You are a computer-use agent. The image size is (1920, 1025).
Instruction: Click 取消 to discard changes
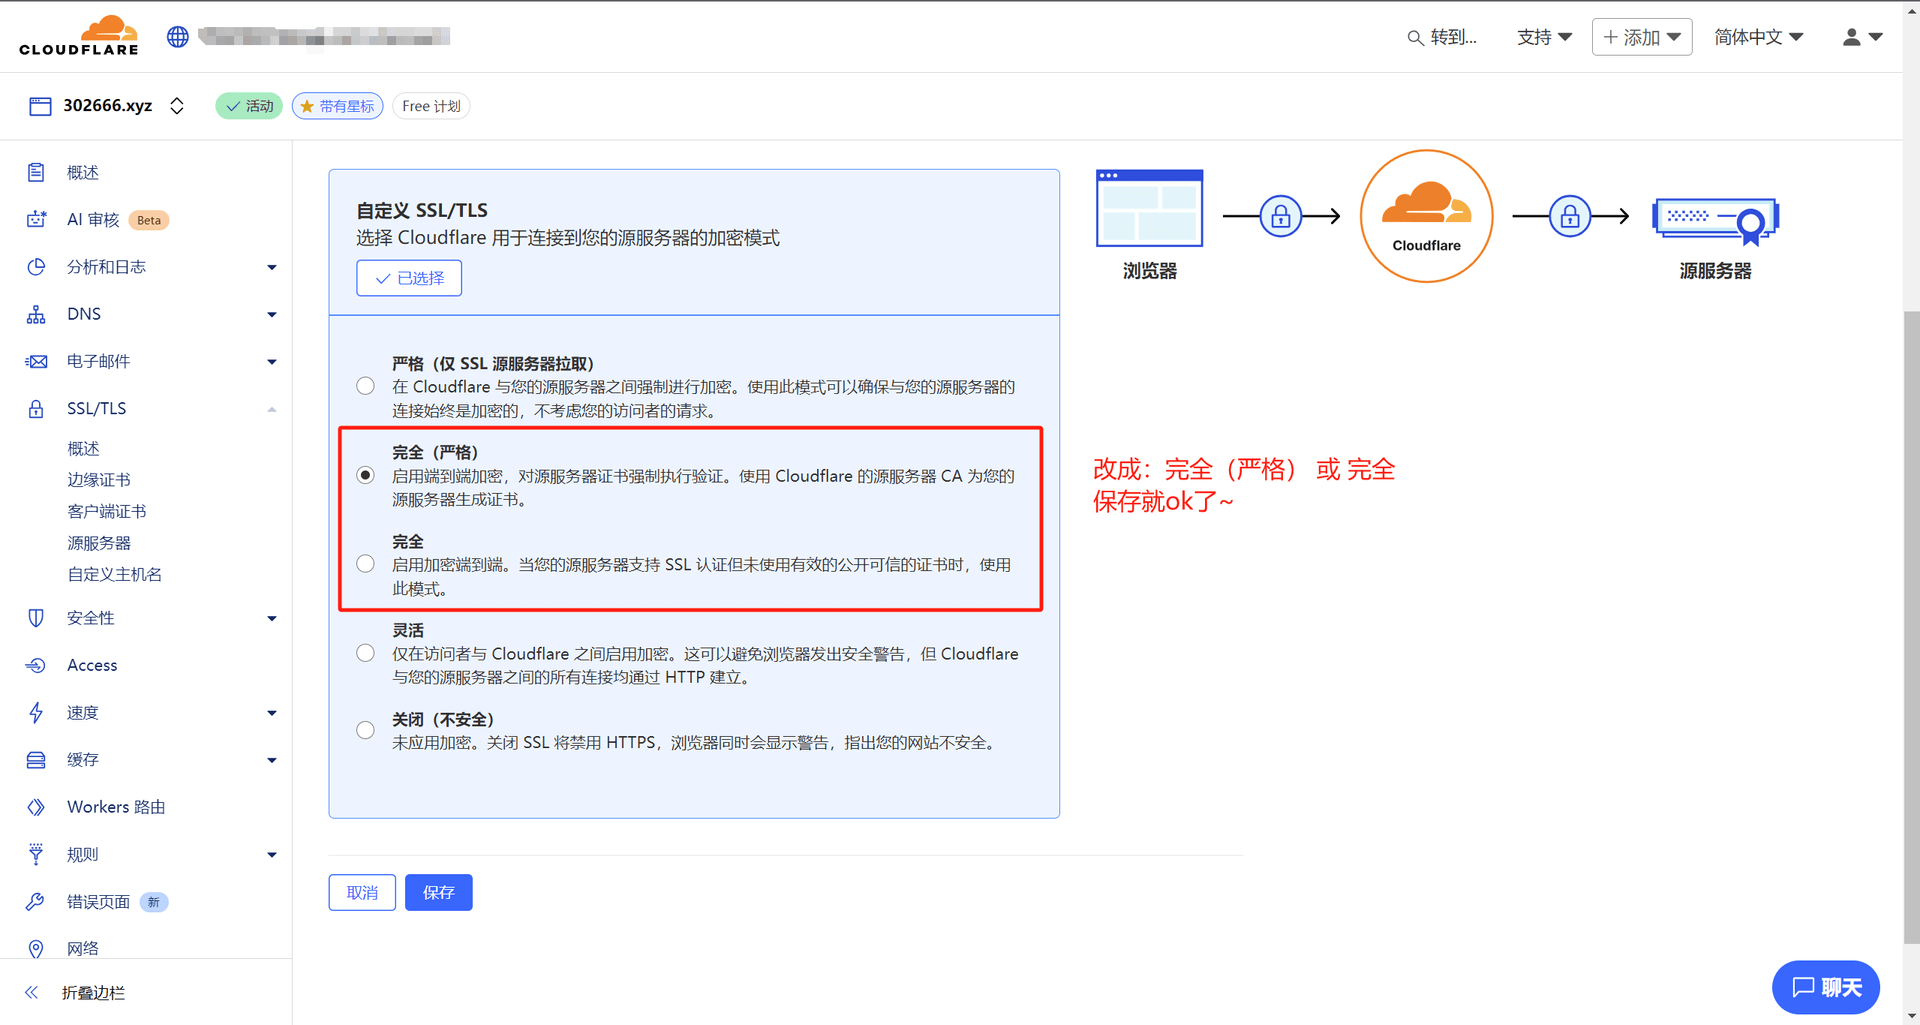pyautogui.click(x=362, y=892)
